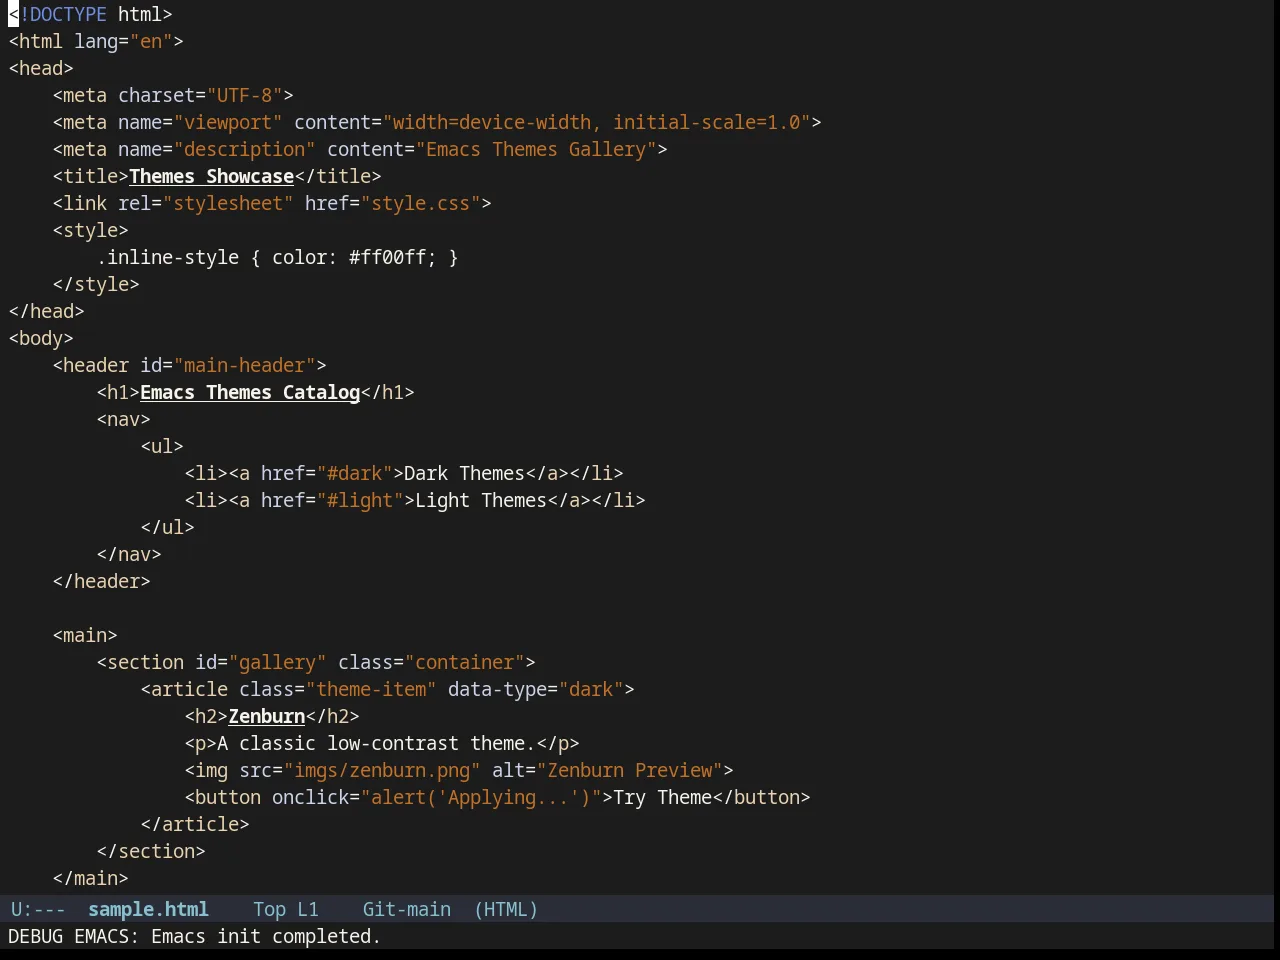The height and width of the screenshot is (960, 1280).
Task: Click the "description" meta name value
Action: click(x=245, y=149)
